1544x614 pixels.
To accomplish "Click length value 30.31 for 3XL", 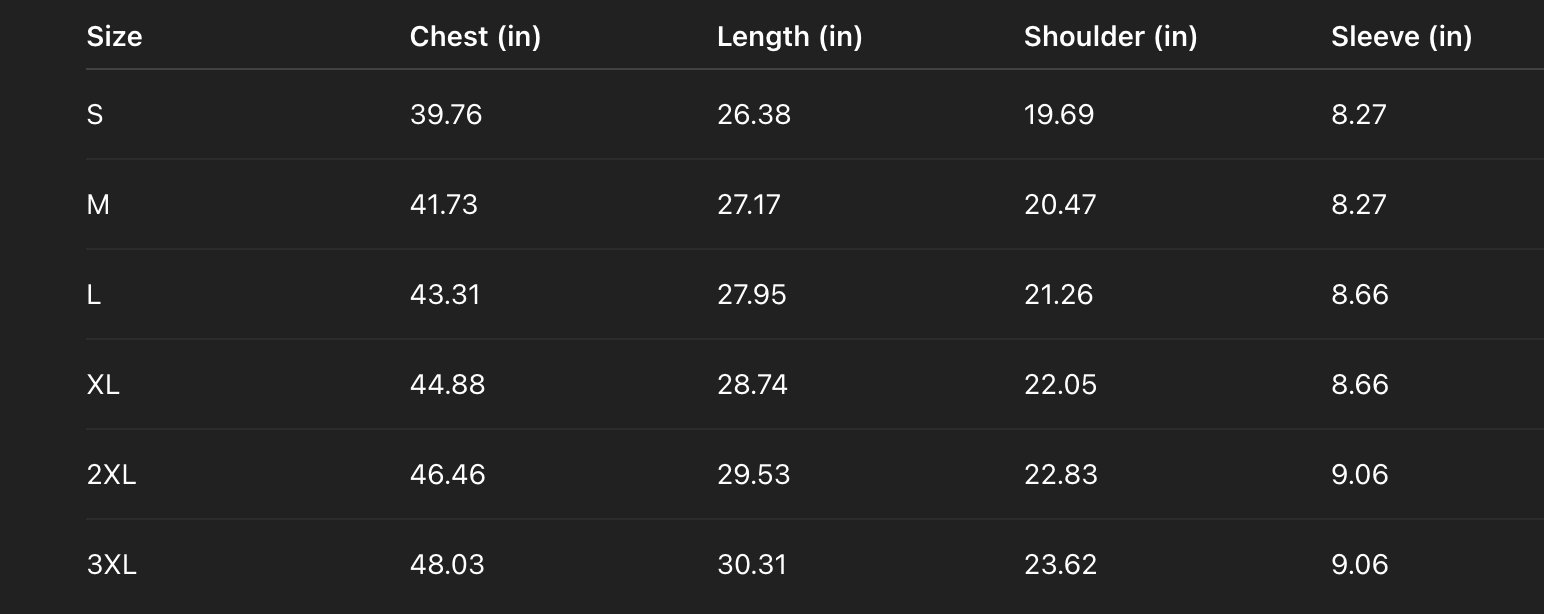I will coord(752,565).
